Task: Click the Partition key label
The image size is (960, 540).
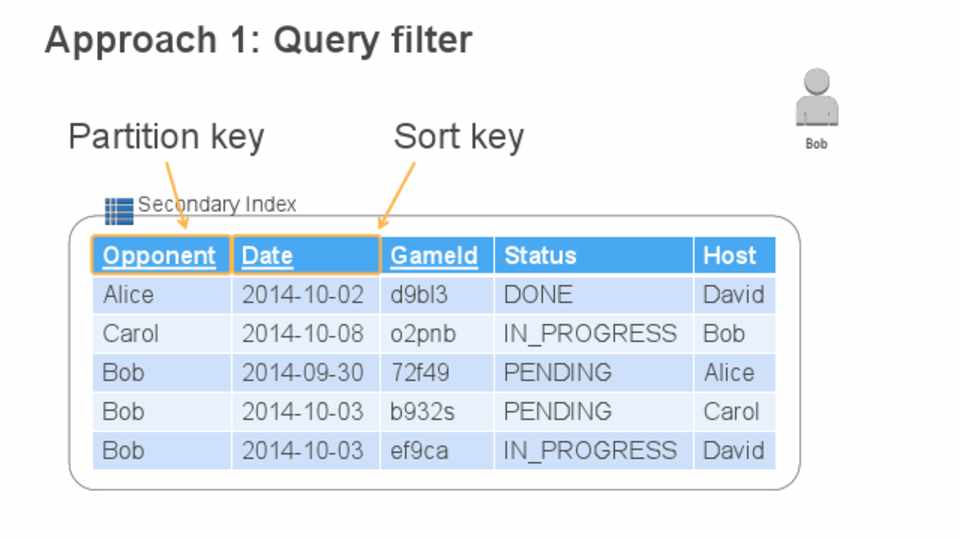Action: point(166,137)
